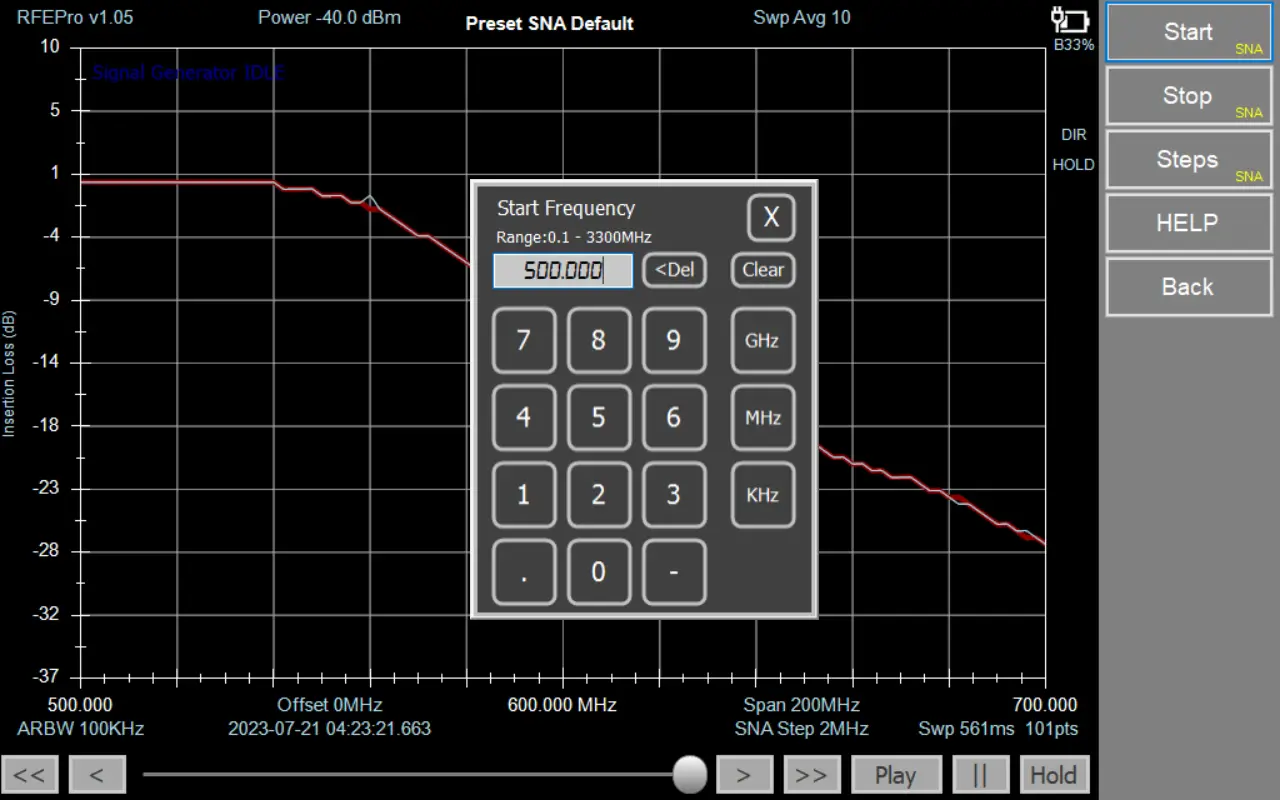The image size is (1280, 800).
Task: Select the GHz unit button
Action: tap(762, 341)
